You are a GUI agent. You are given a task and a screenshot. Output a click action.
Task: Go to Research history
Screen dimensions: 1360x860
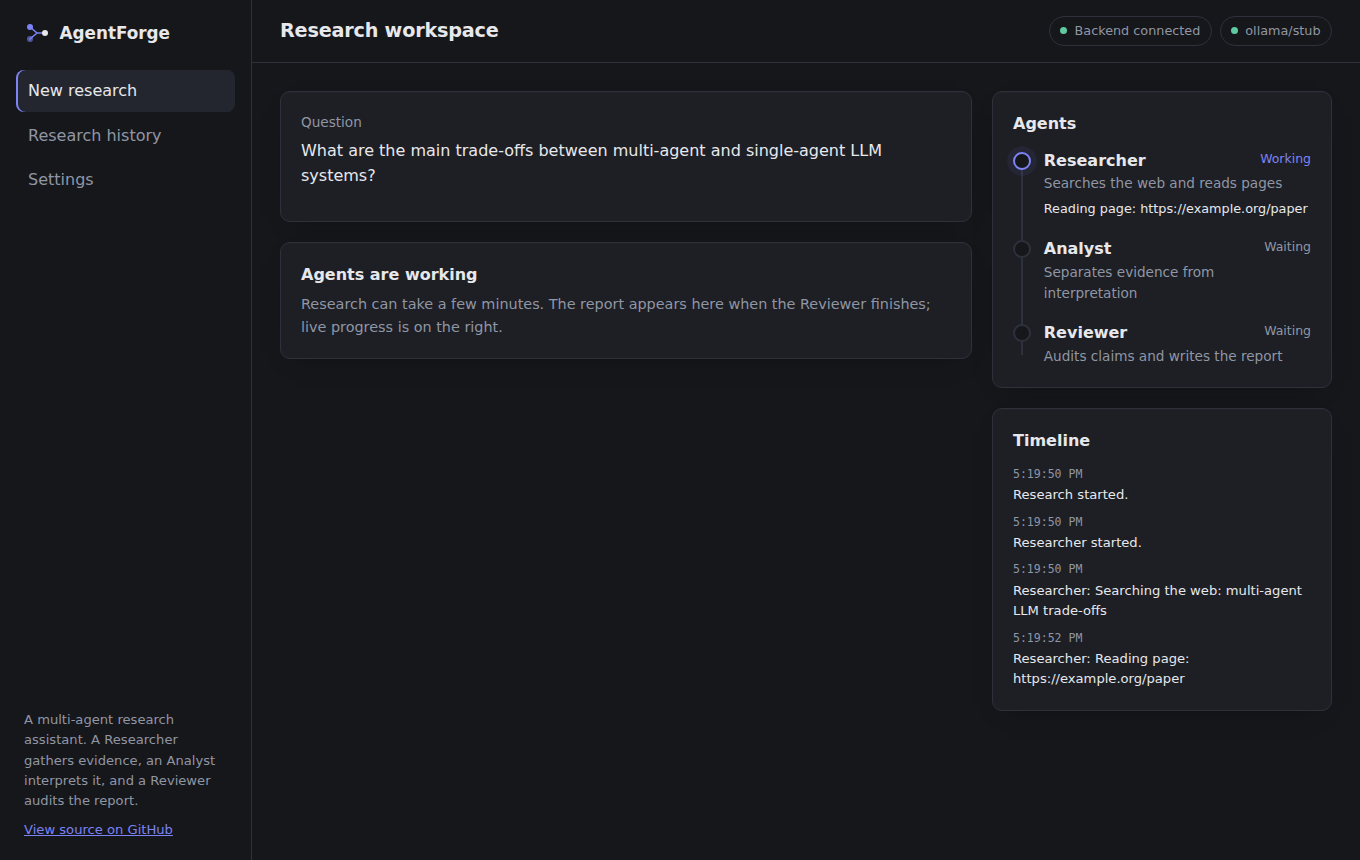click(126, 135)
